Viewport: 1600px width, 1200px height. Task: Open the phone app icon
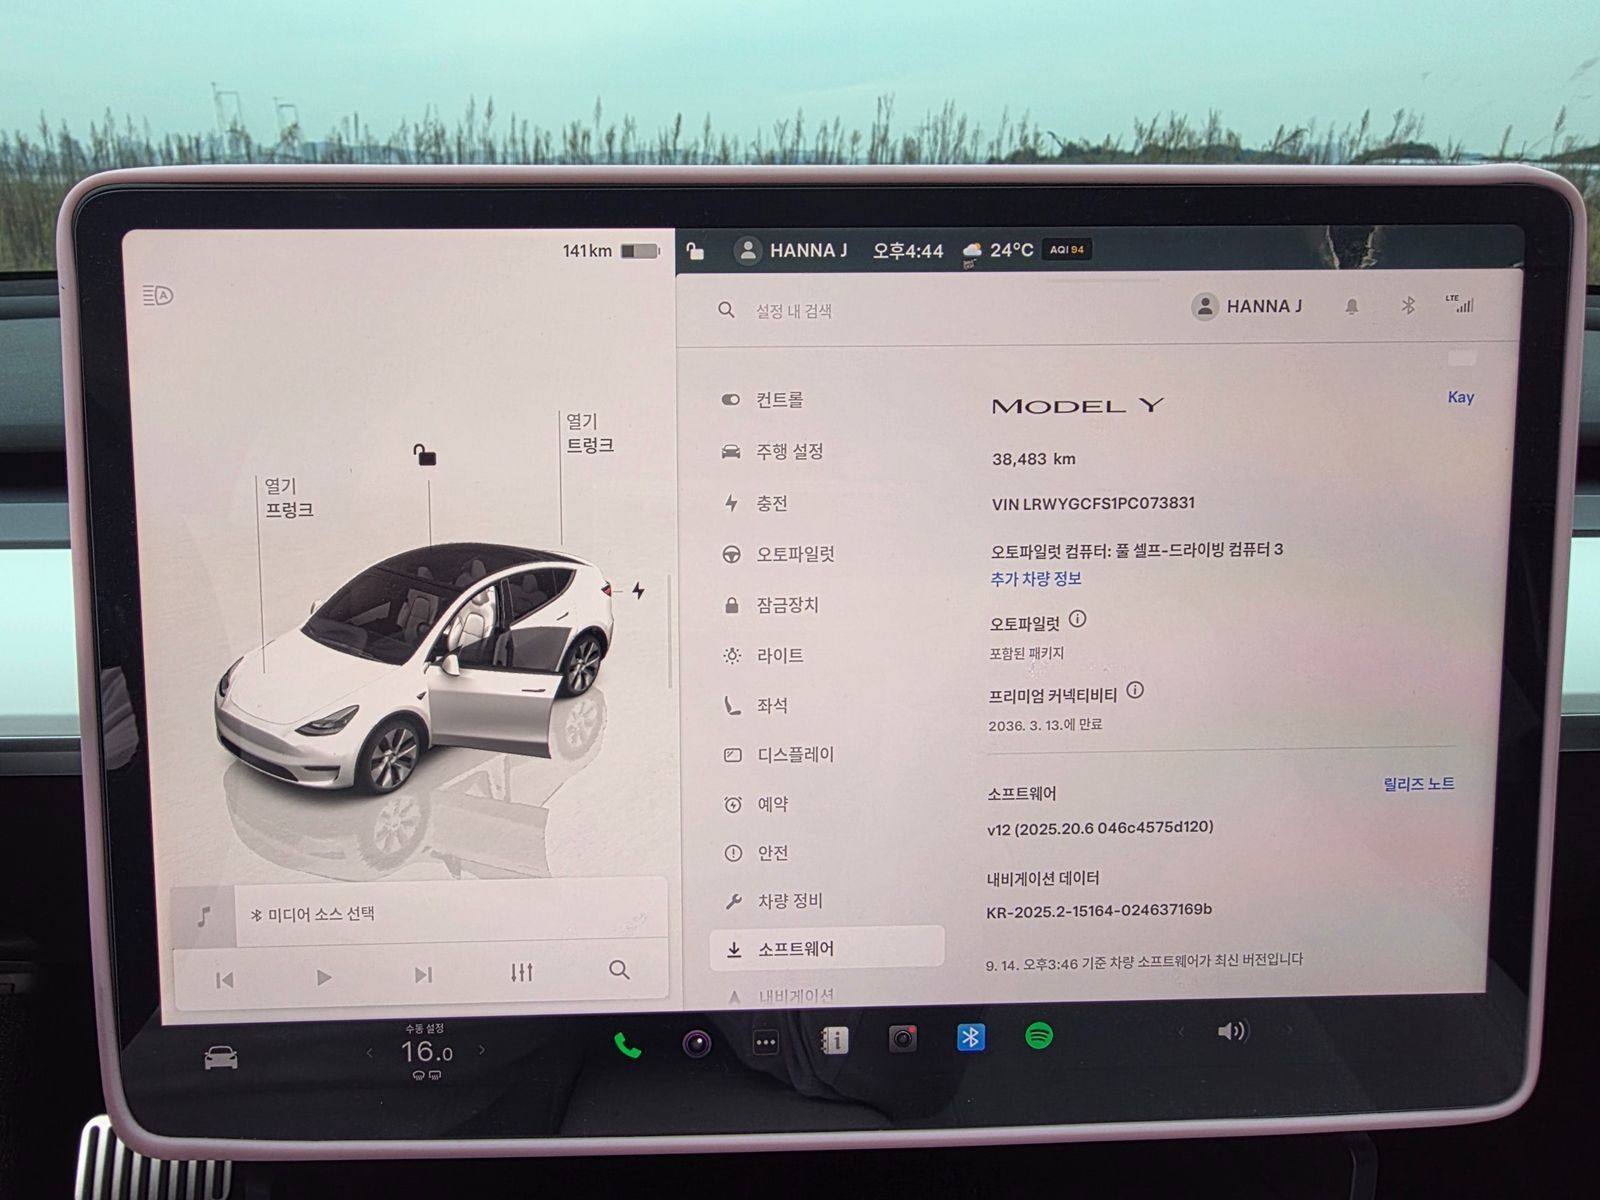click(627, 1045)
